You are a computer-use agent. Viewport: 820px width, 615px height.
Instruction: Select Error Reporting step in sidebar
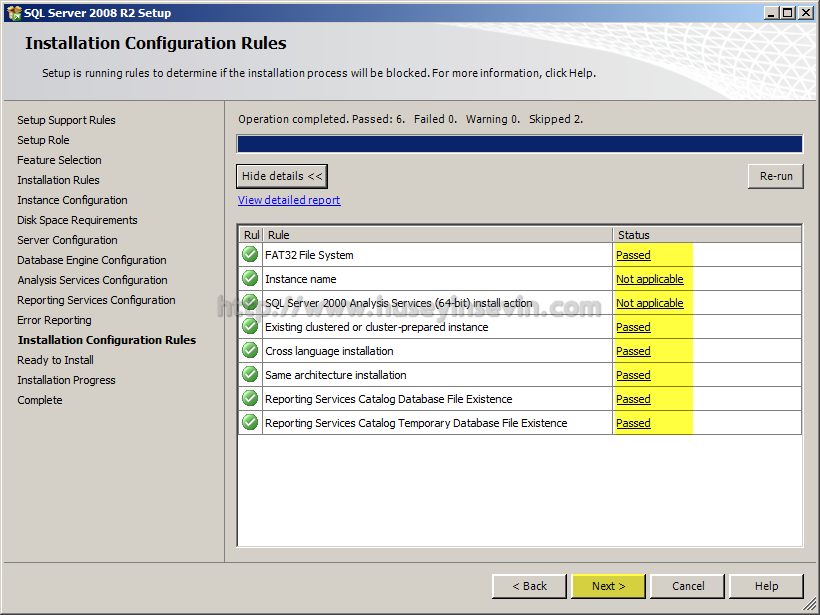54,320
